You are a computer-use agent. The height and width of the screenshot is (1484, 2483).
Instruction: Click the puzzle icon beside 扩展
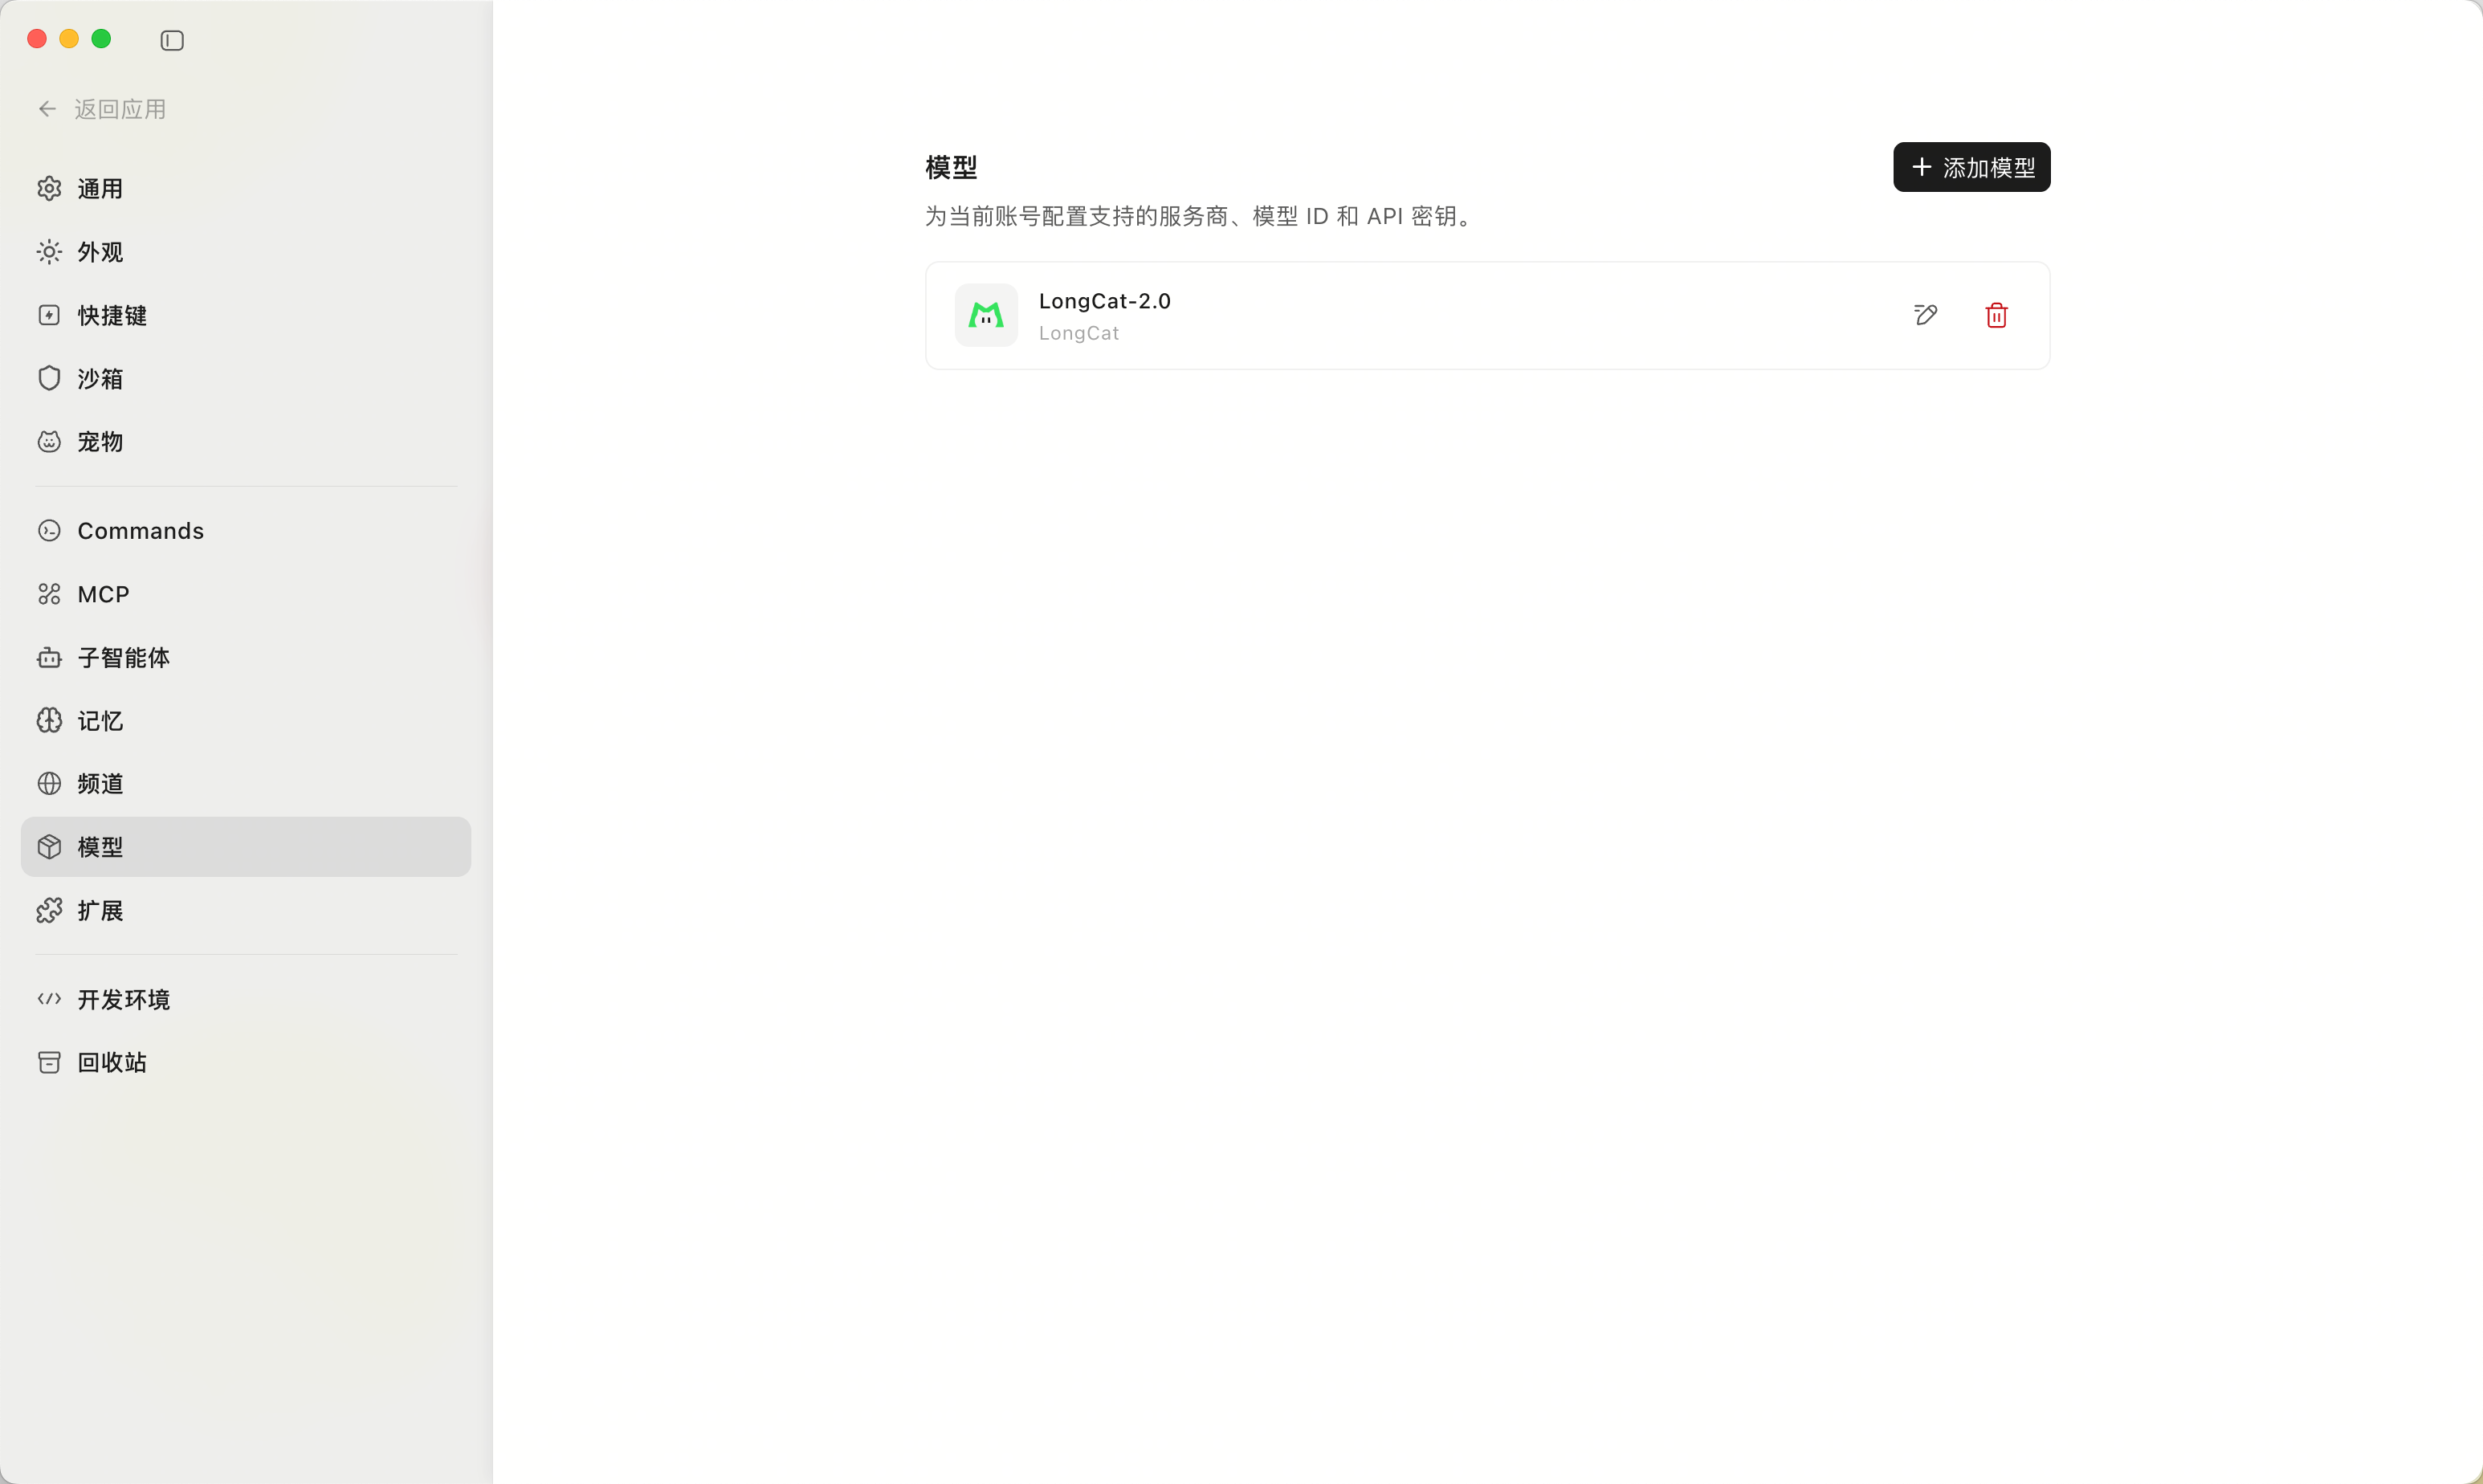[49, 911]
